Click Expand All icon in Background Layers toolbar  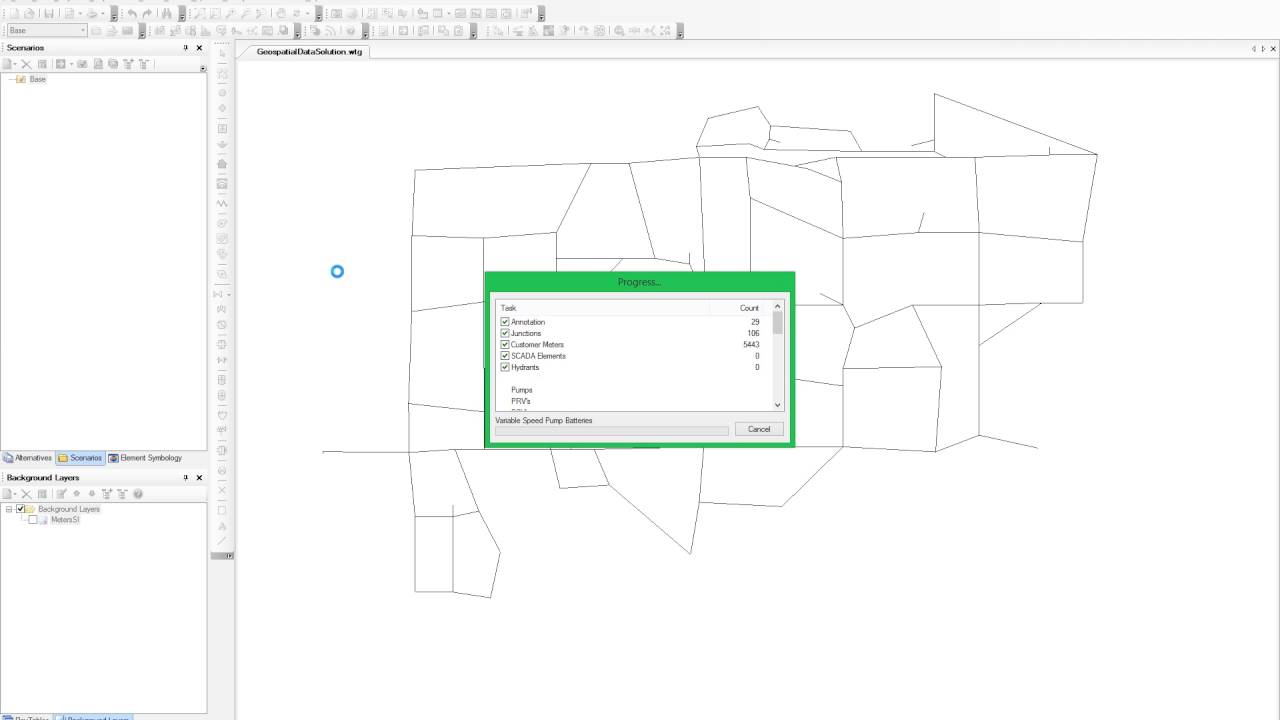click(x=107, y=494)
